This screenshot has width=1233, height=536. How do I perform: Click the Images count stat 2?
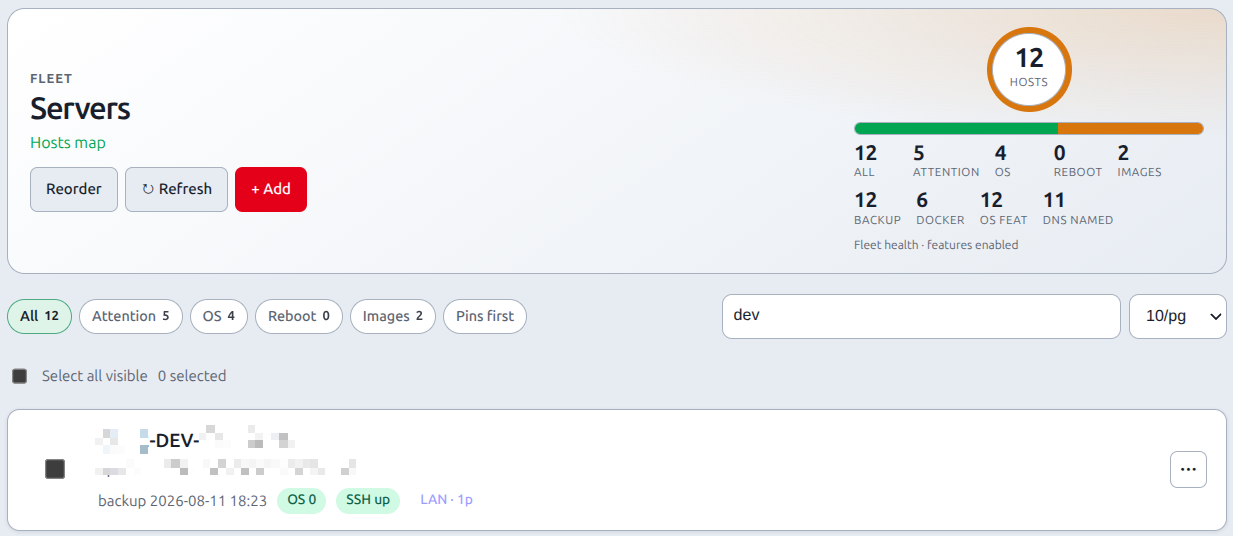pyautogui.click(x=1123, y=153)
